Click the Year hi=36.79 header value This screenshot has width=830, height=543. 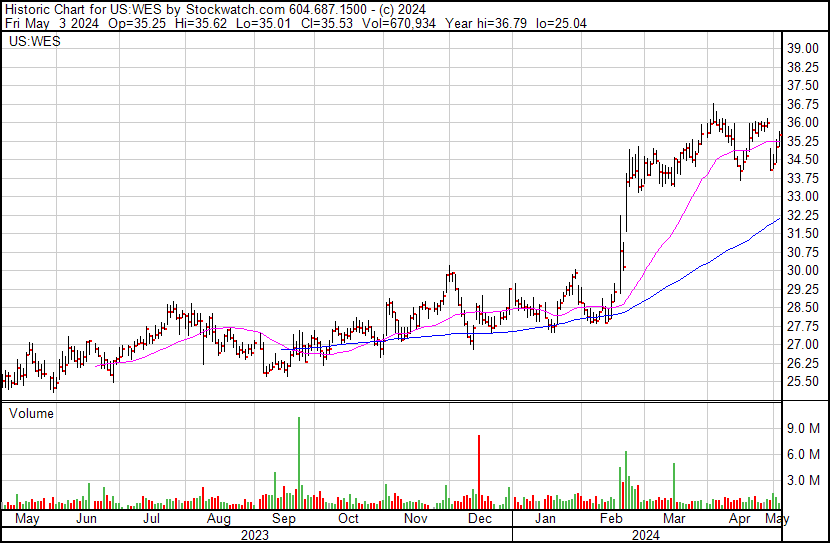click(486, 23)
